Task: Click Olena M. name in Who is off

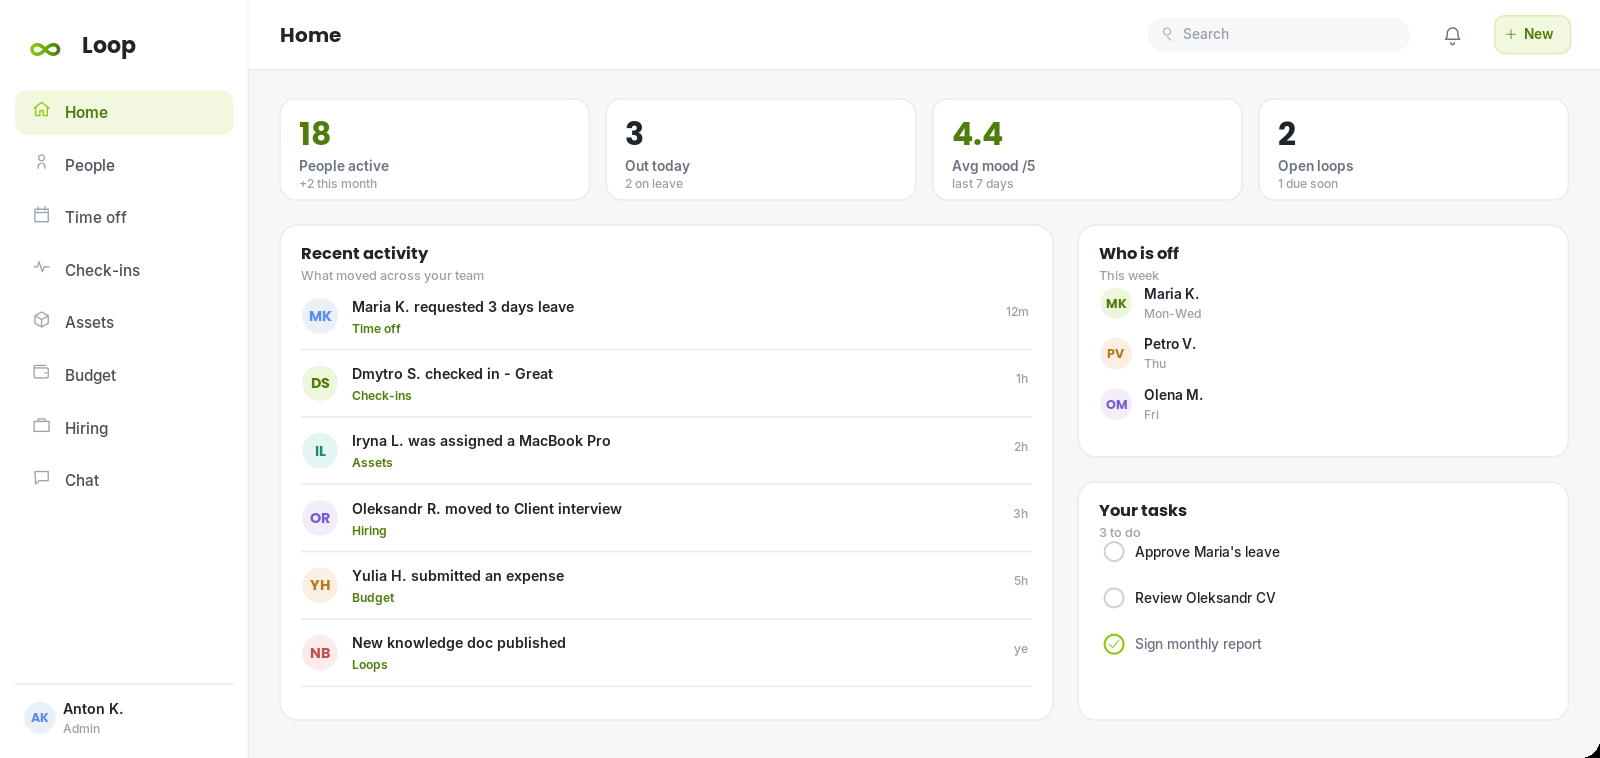Action: click(1173, 395)
